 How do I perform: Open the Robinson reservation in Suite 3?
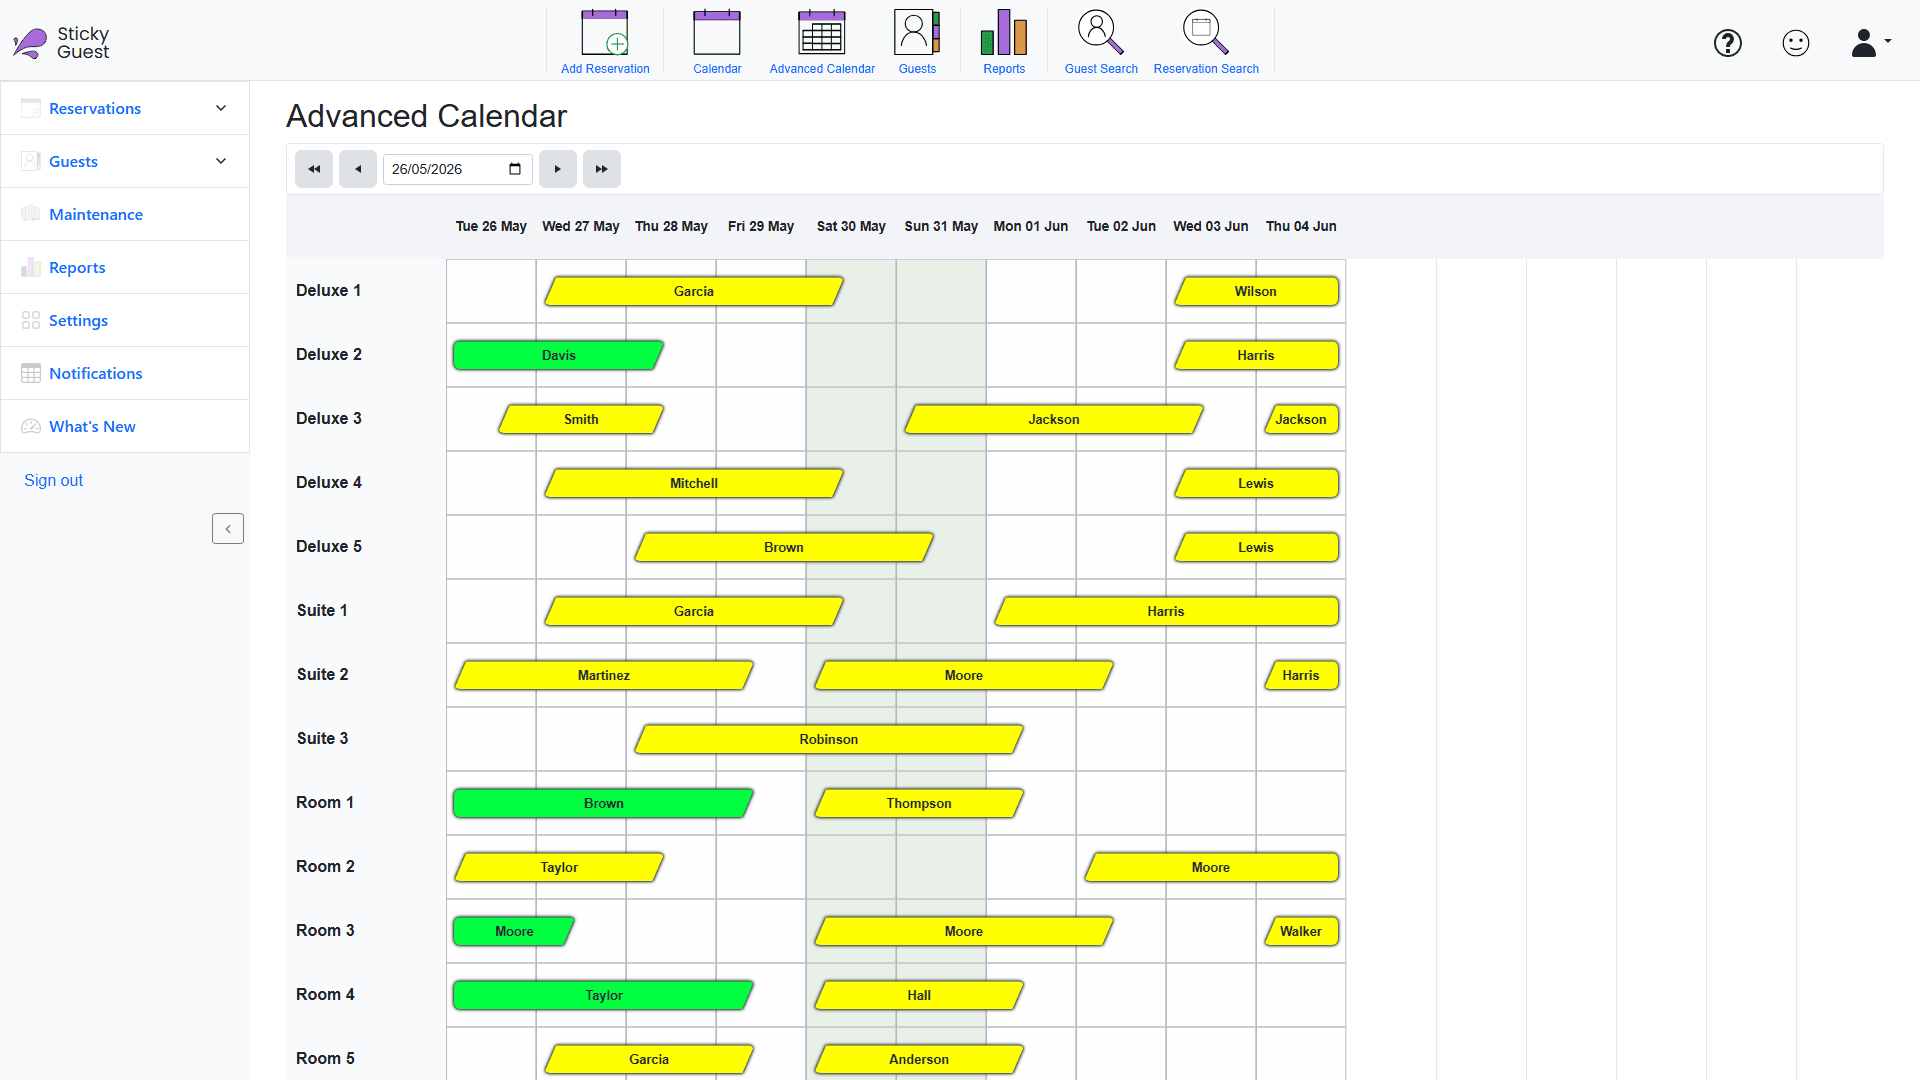pos(829,739)
